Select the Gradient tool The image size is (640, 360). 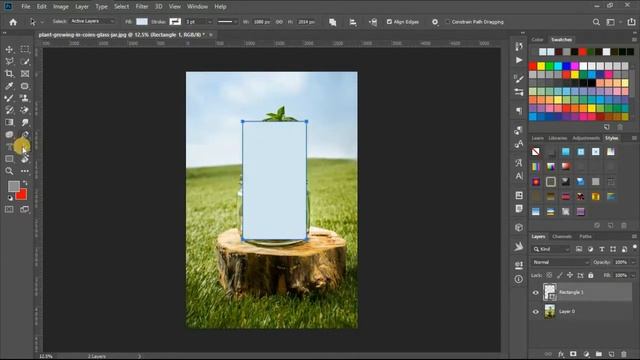[x=9, y=122]
